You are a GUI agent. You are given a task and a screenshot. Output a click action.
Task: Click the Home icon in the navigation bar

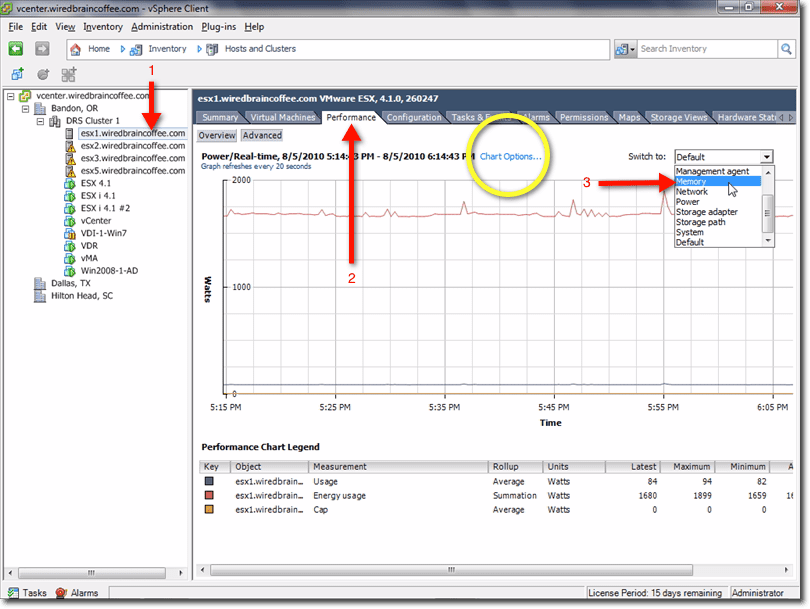point(76,48)
